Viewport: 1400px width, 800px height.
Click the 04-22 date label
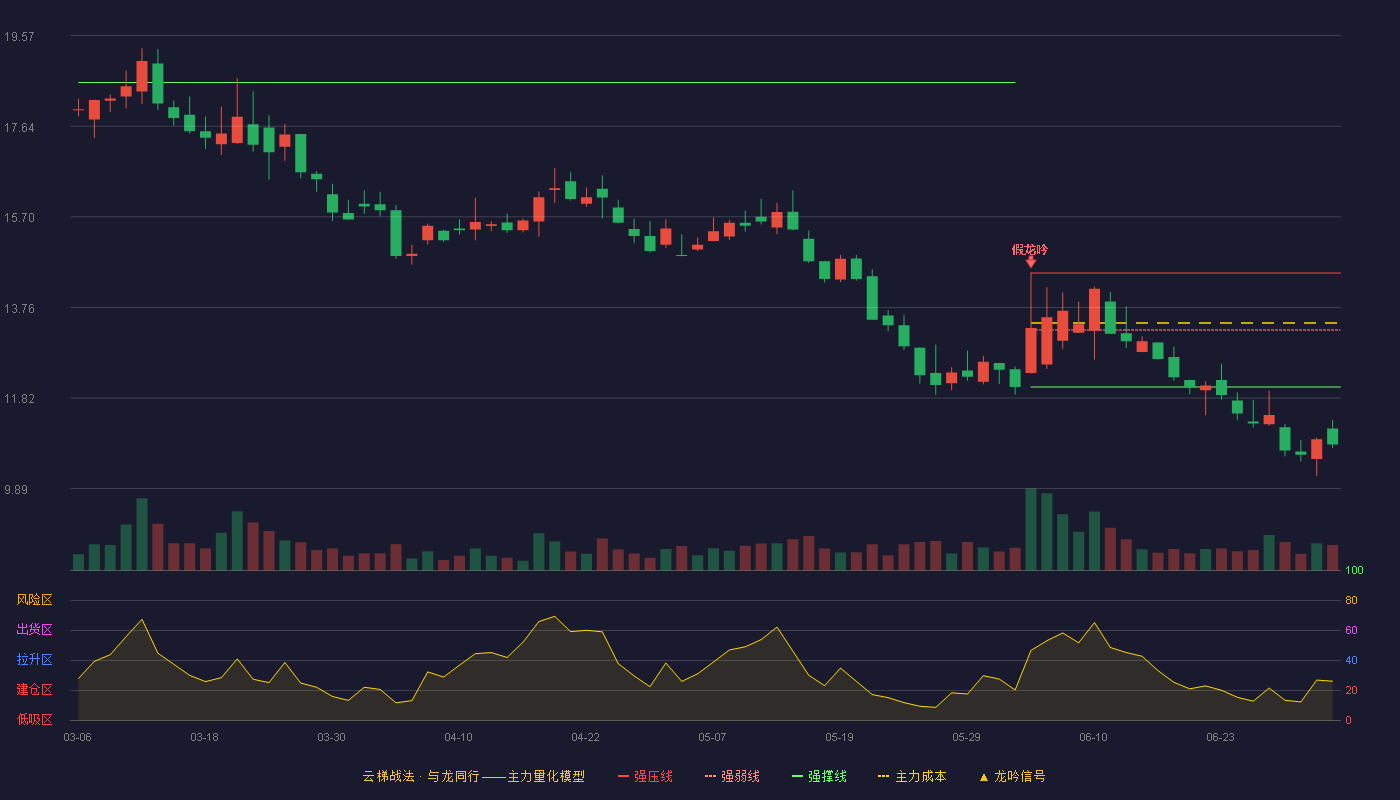click(585, 737)
